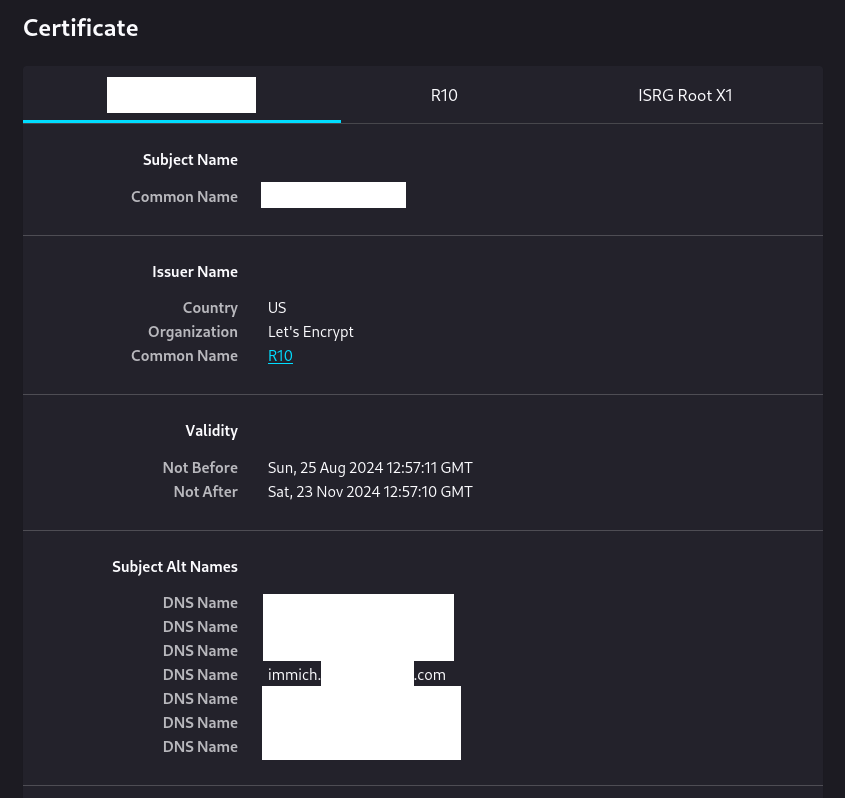
Task: Follow the R10 issuer common name link
Action: [x=280, y=356]
